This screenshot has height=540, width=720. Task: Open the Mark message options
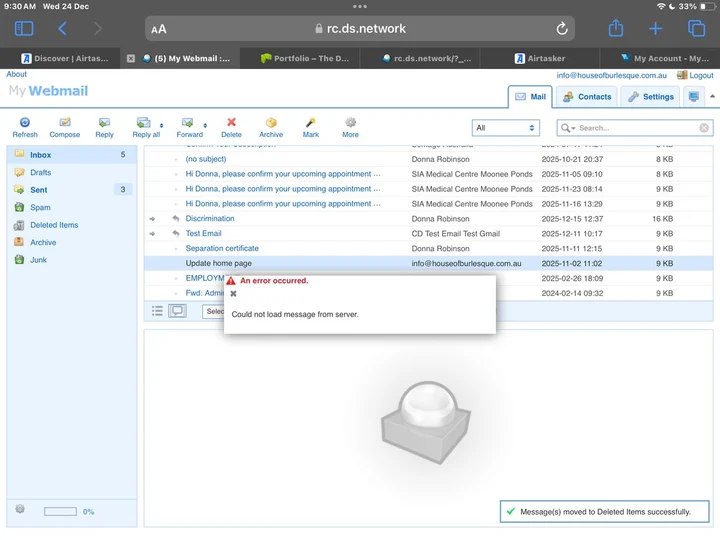[311, 127]
